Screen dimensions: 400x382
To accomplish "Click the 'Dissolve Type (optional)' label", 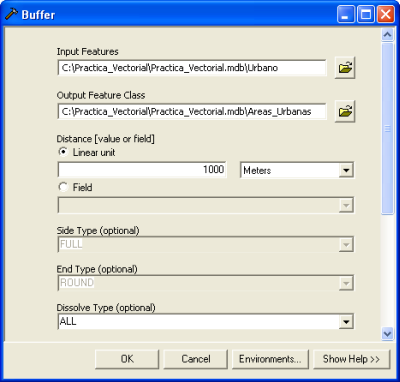I will click(x=106, y=308).
